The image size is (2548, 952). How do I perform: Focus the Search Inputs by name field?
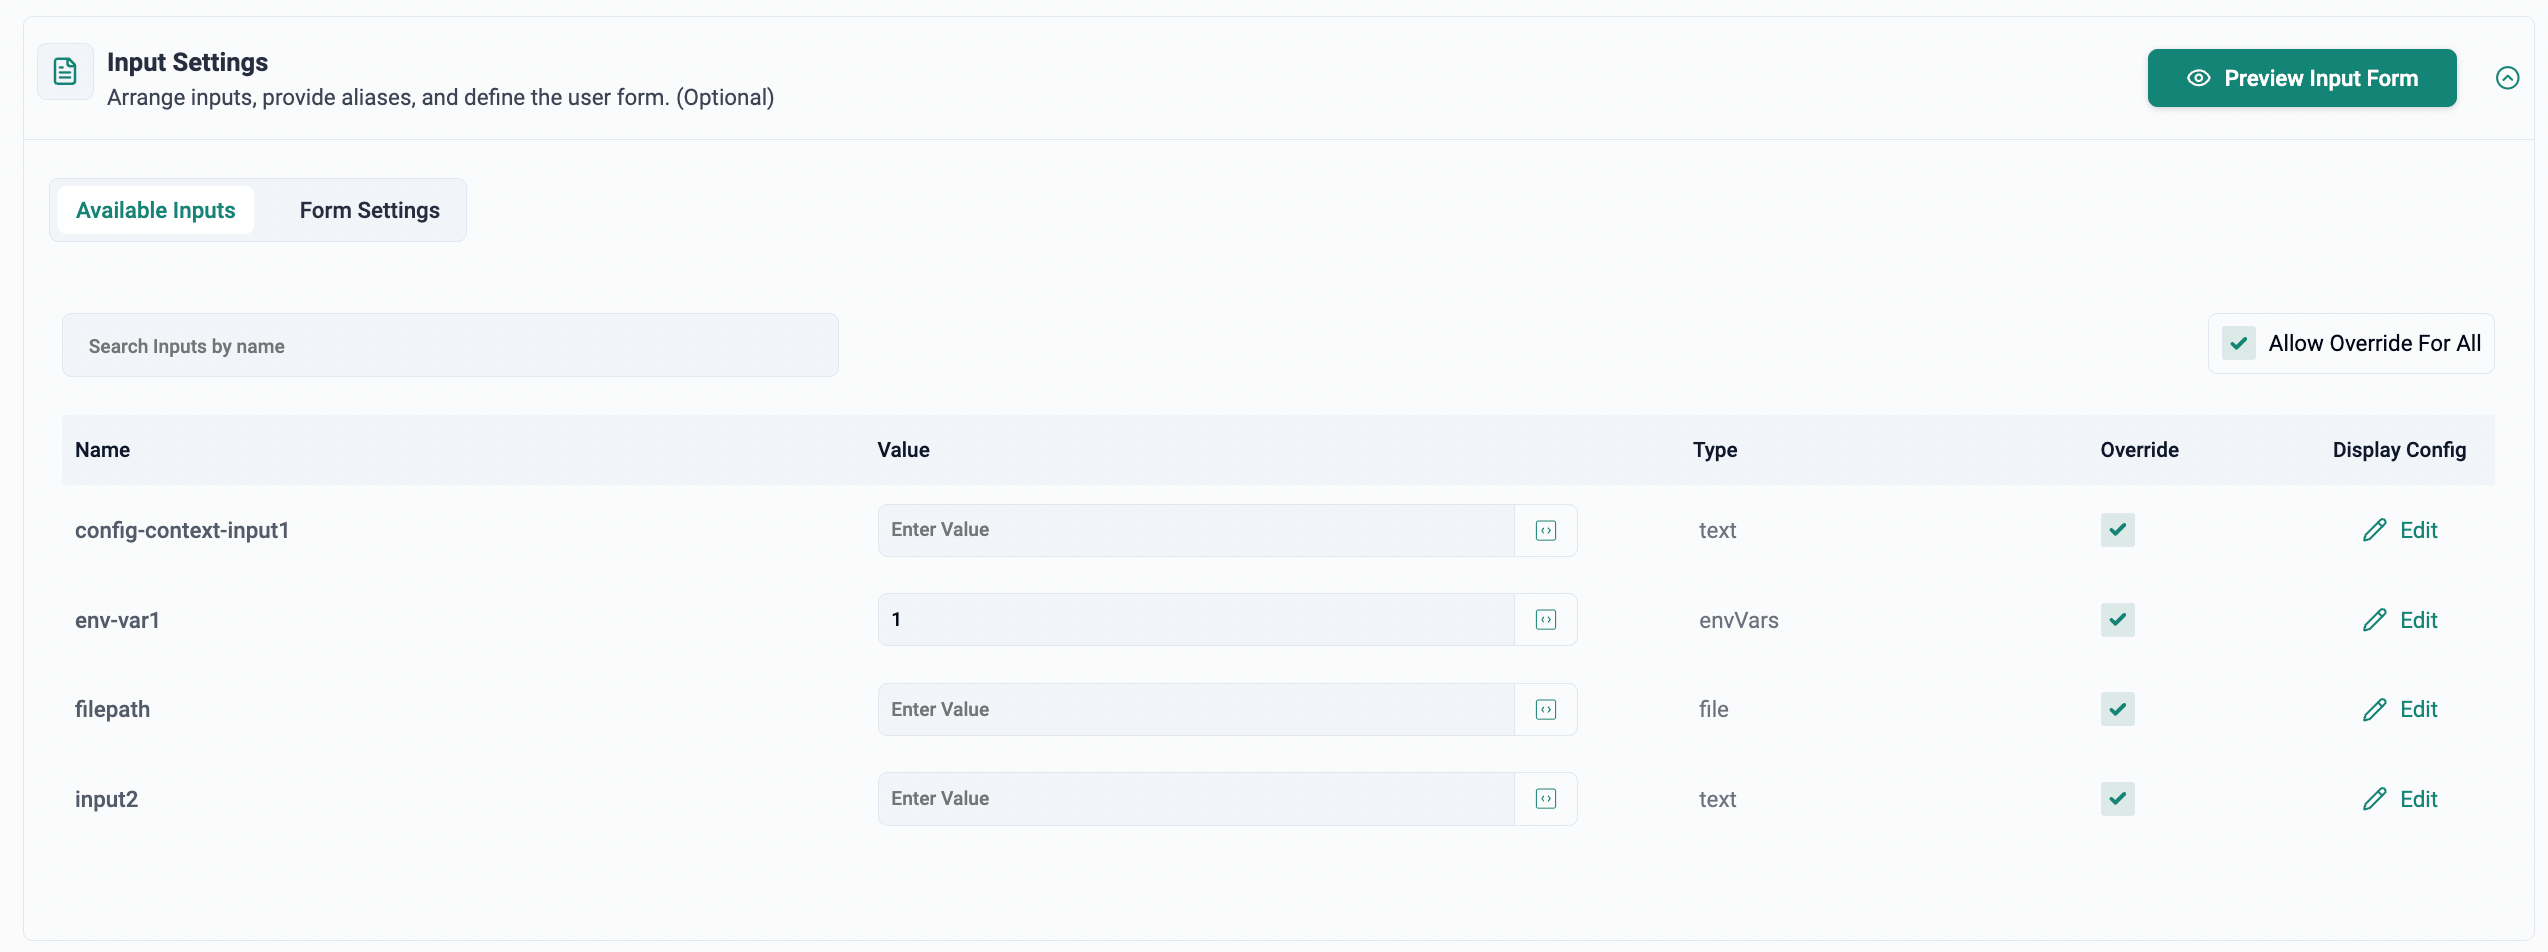(450, 346)
